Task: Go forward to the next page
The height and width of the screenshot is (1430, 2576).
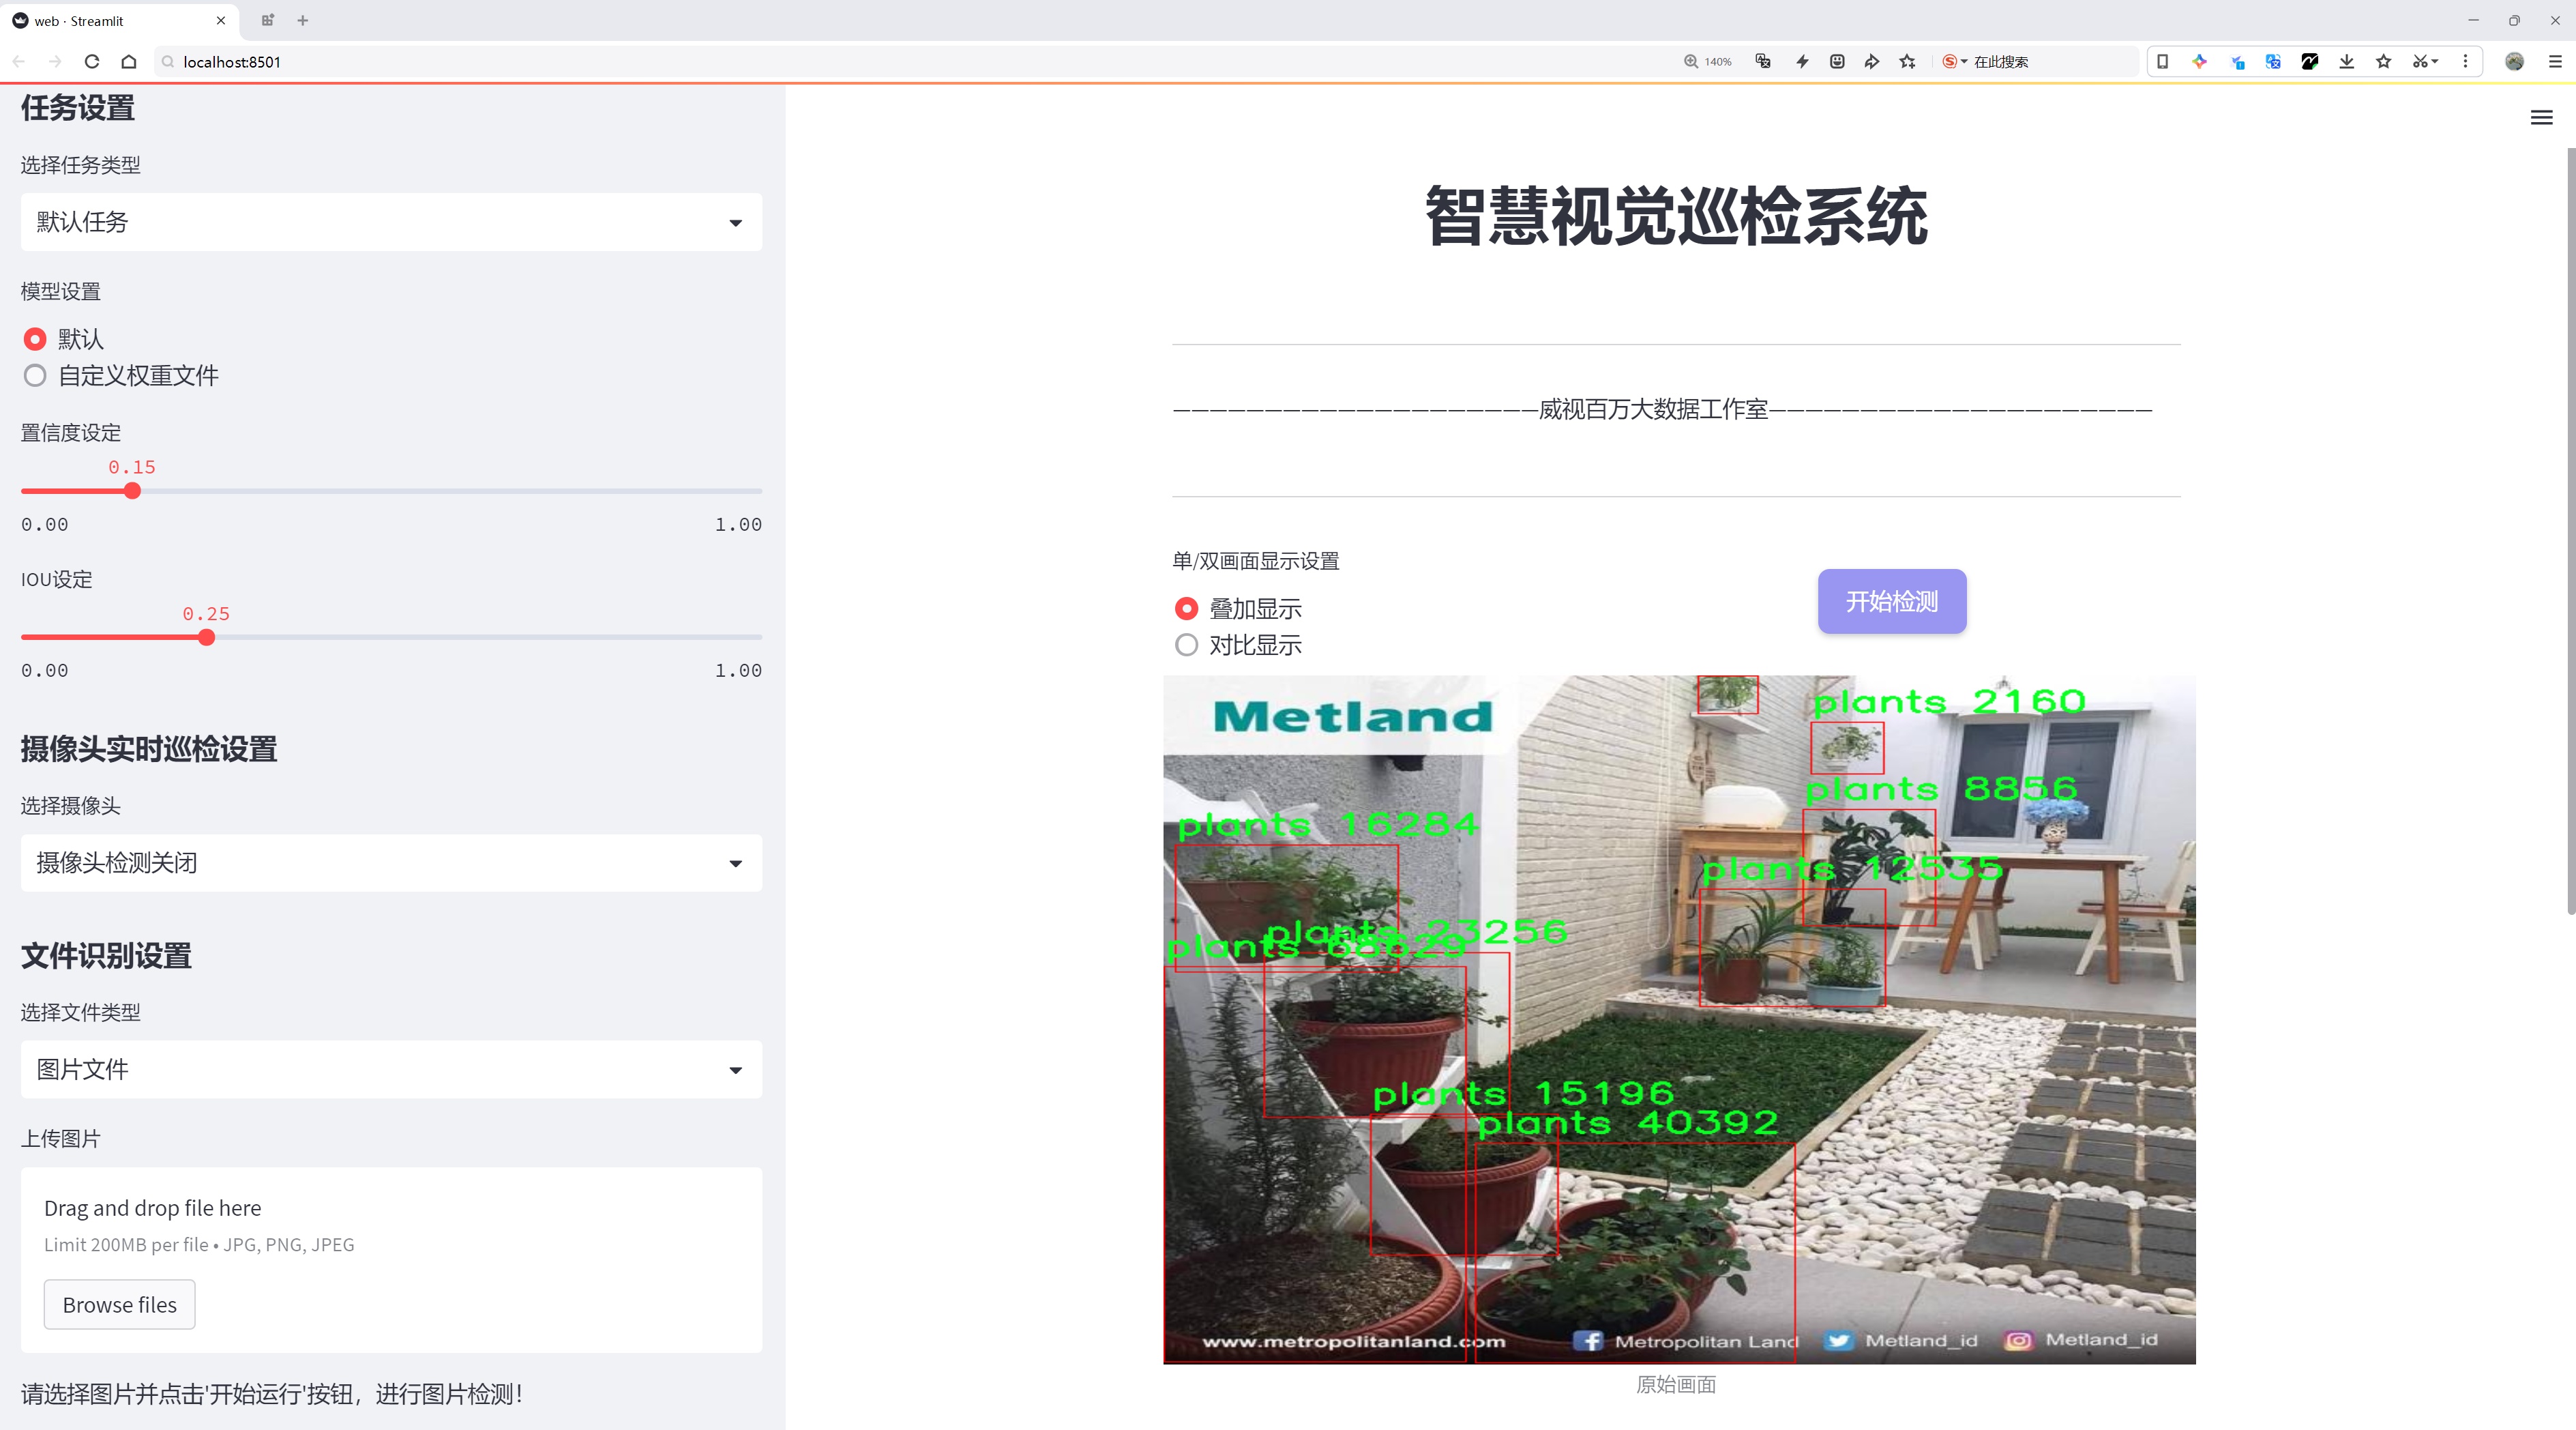Action: coord(55,61)
